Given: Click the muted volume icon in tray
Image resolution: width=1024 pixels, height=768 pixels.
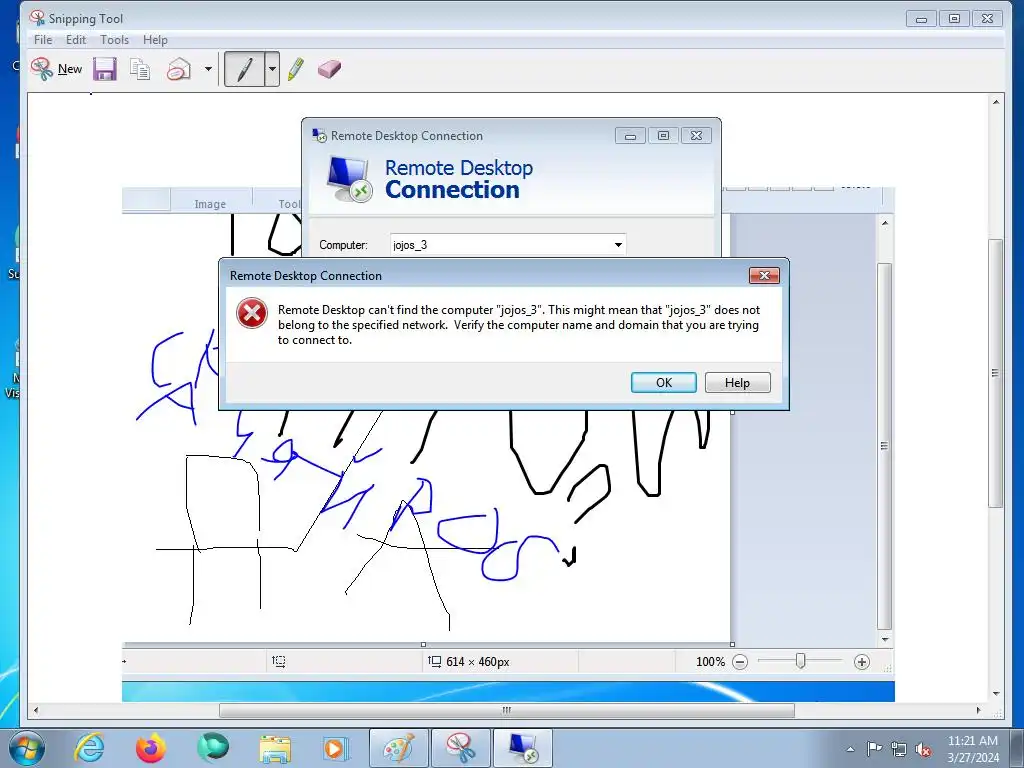Looking at the screenshot, I should point(923,750).
